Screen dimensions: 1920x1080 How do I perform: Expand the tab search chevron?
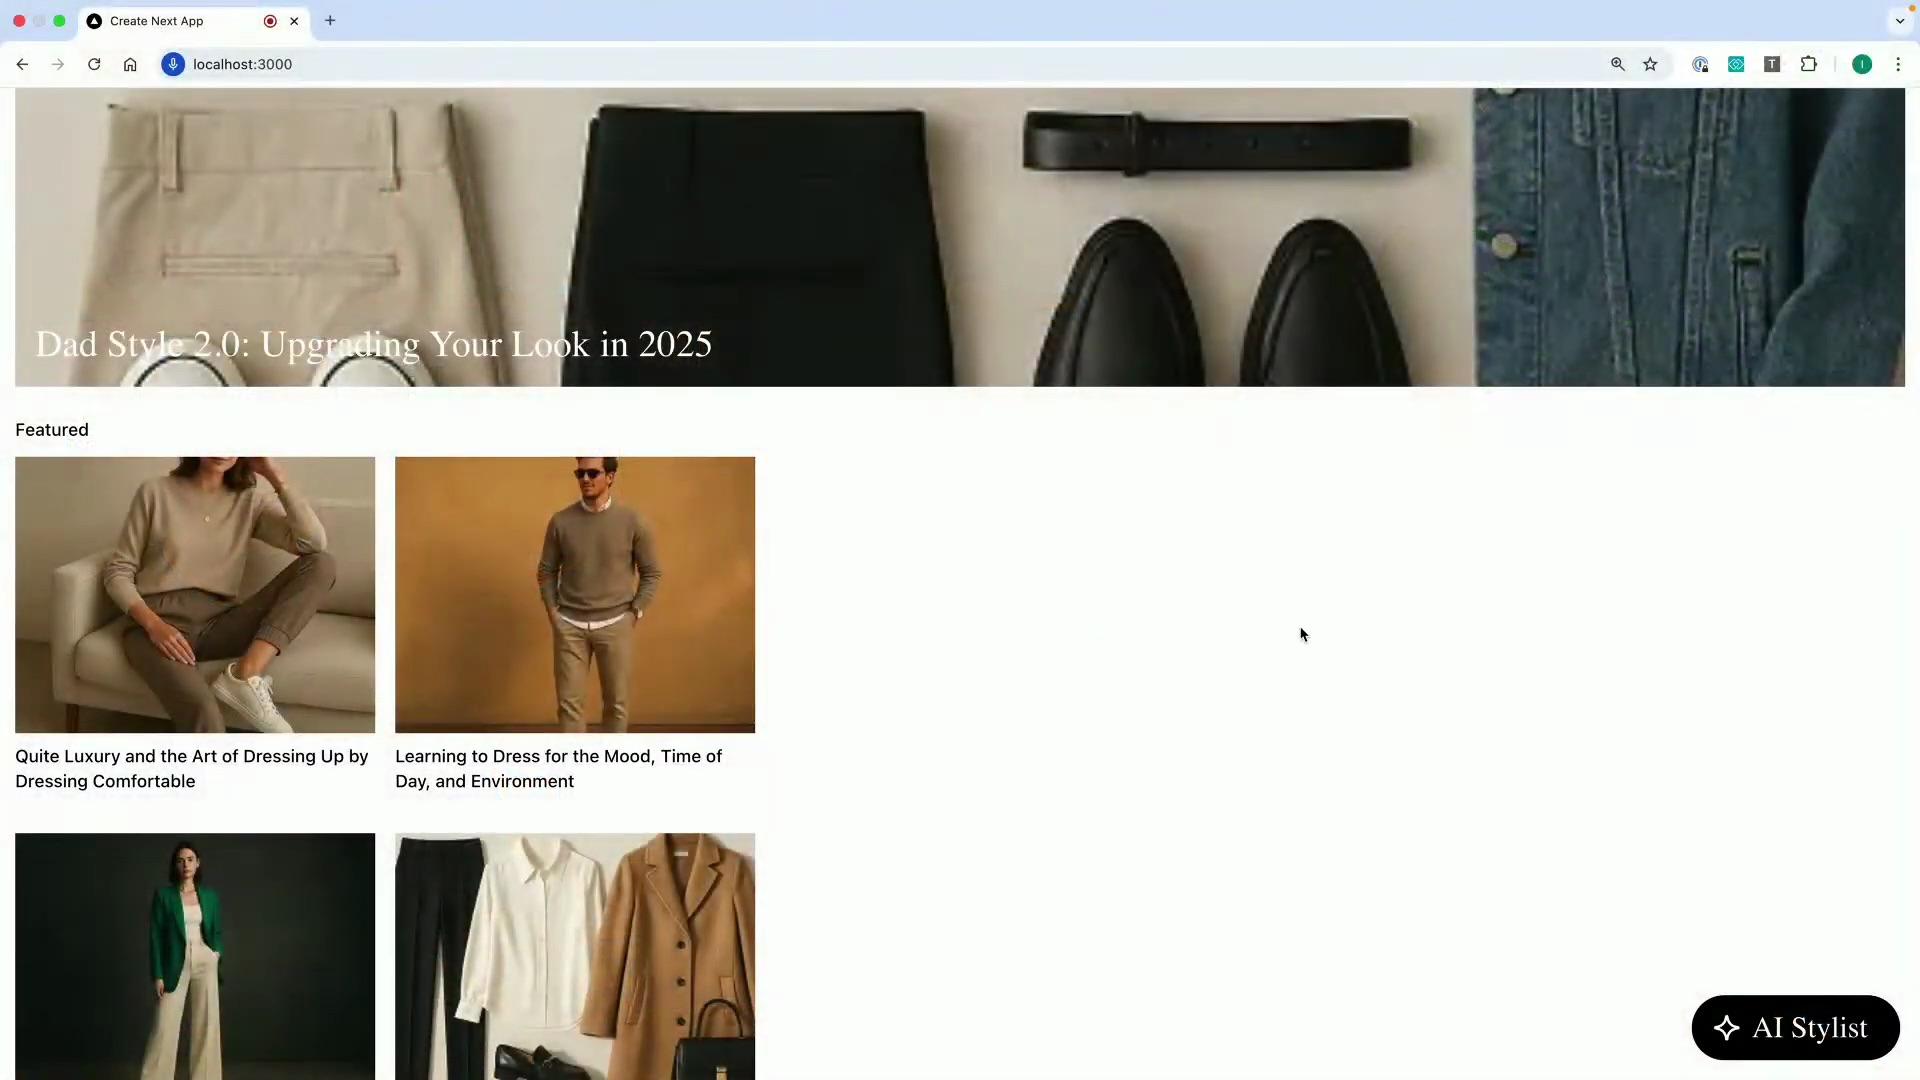1900,21
